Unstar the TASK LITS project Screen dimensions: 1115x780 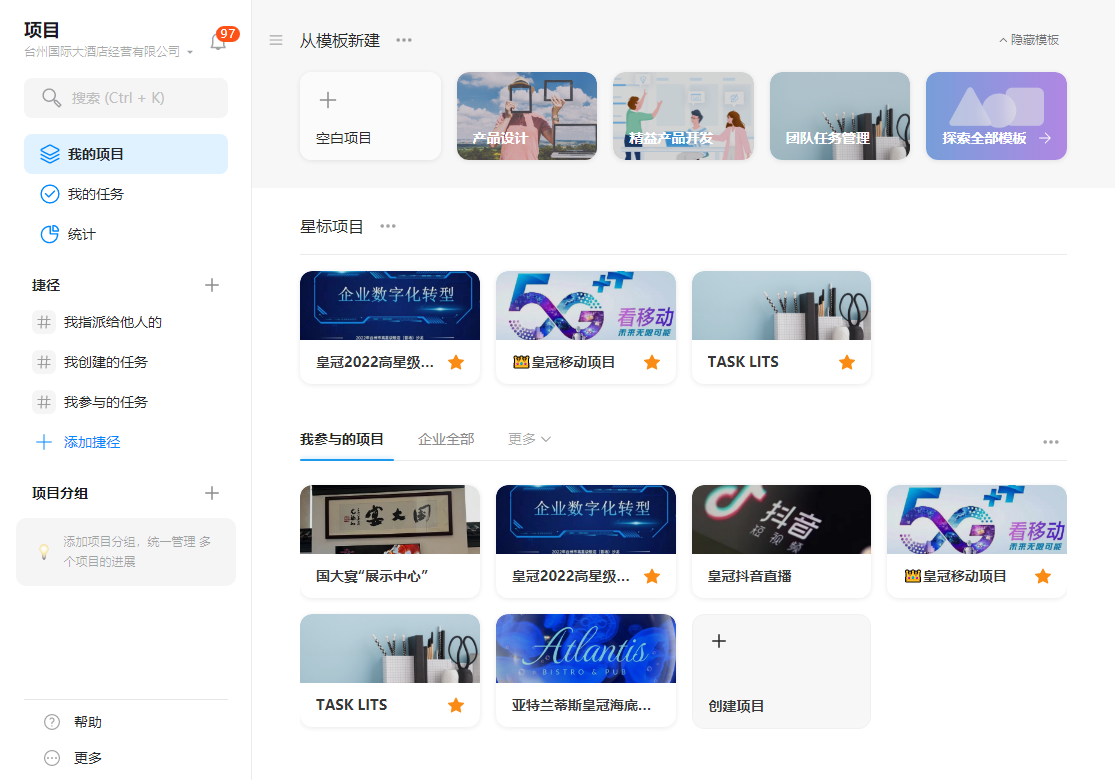coord(847,362)
